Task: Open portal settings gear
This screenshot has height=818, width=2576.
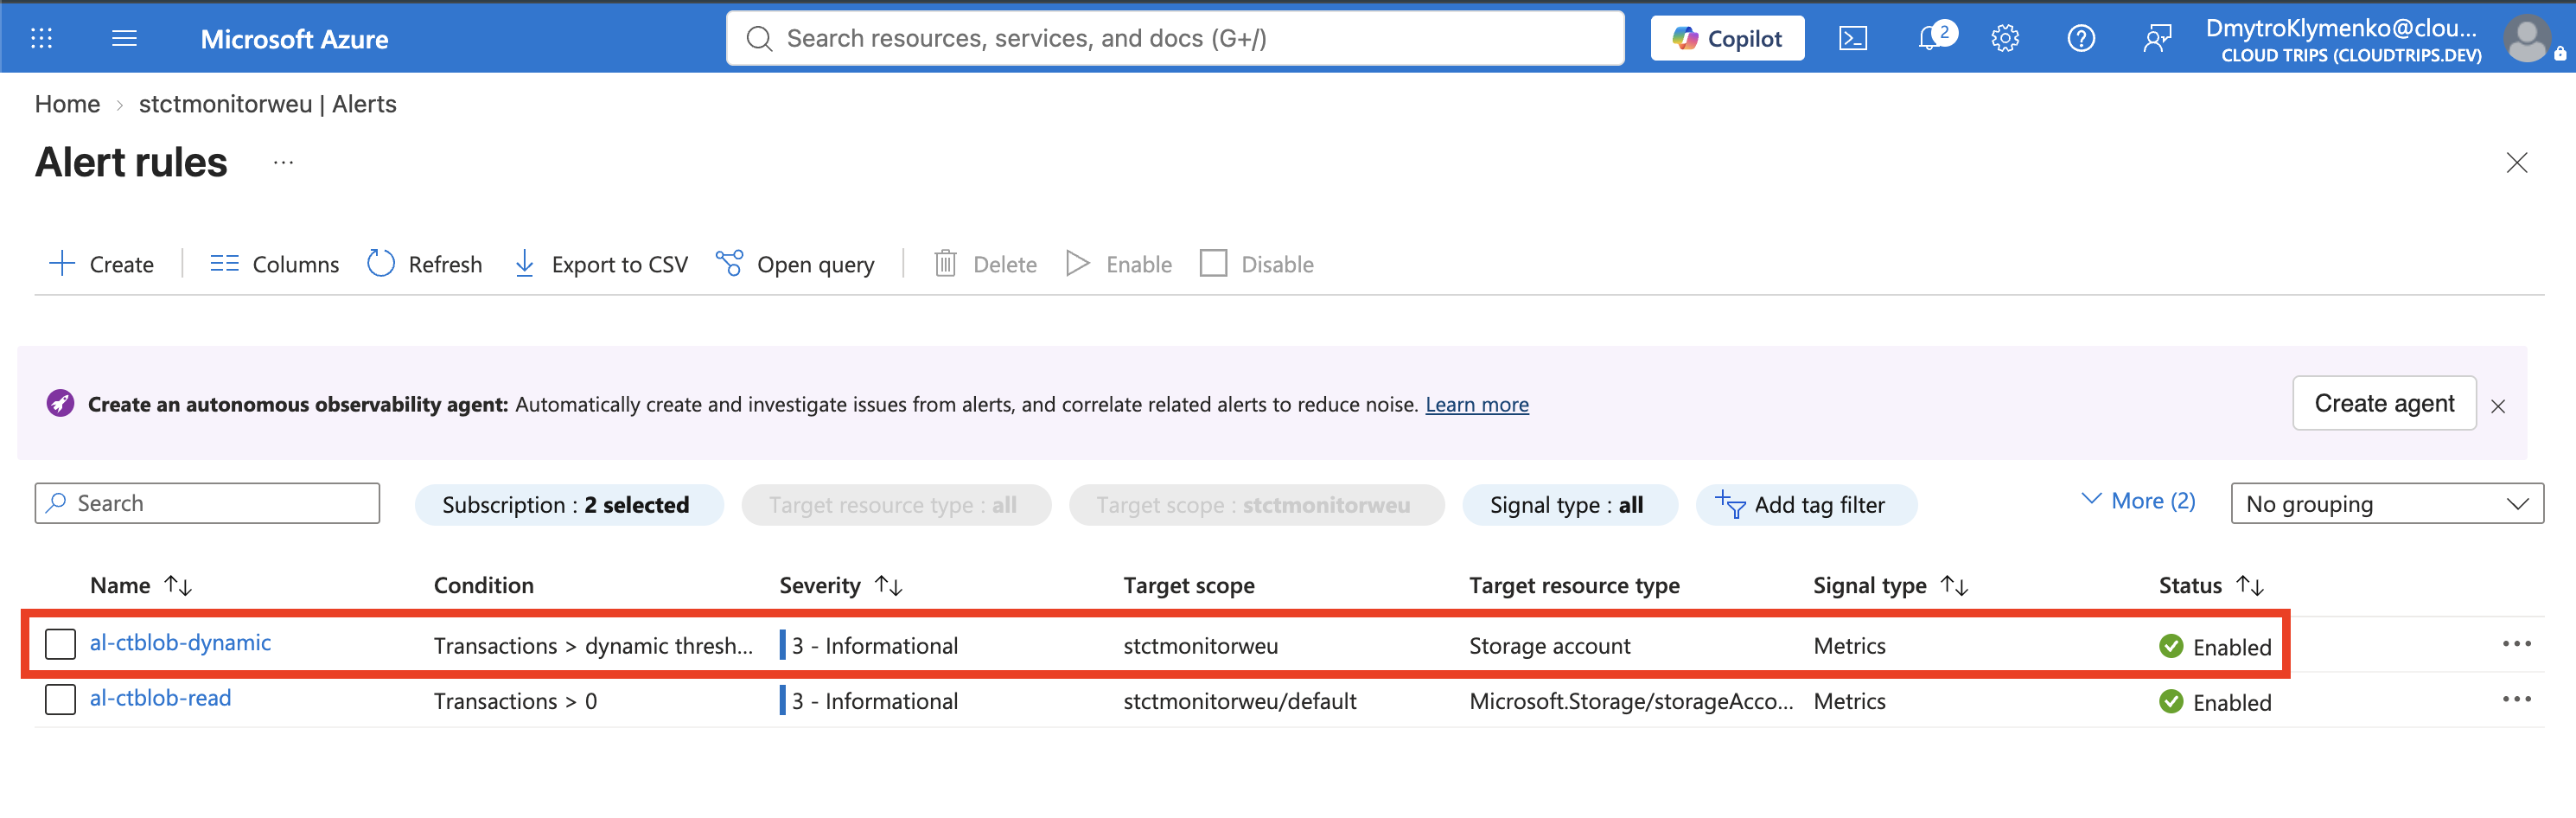Action: tap(2005, 38)
